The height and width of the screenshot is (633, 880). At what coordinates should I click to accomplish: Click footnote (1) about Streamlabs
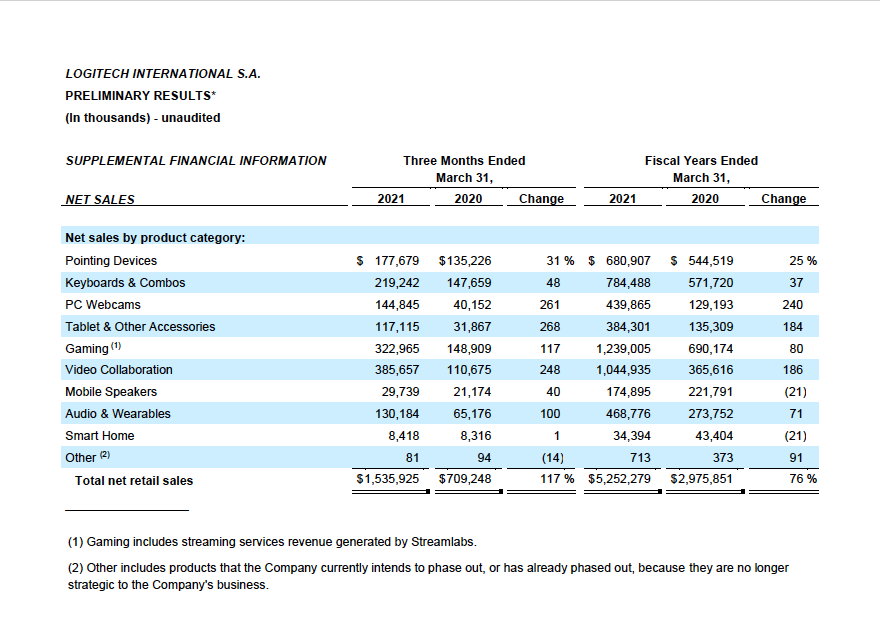pos(272,542)
